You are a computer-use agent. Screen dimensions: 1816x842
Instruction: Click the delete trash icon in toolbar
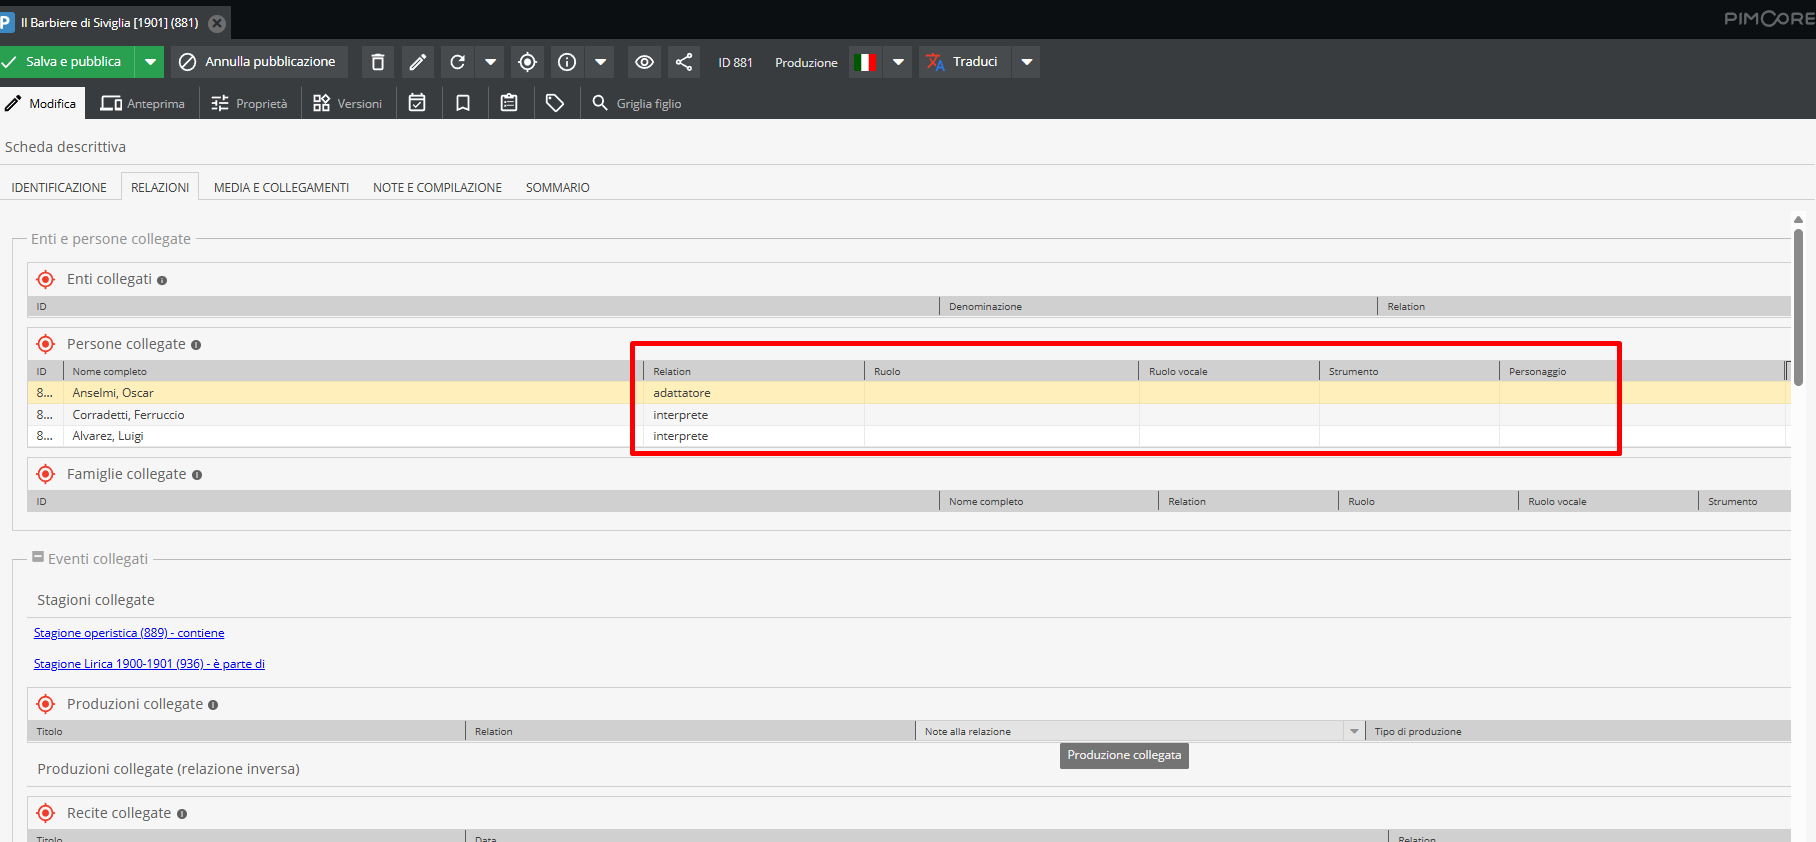[x=378, y=62]
